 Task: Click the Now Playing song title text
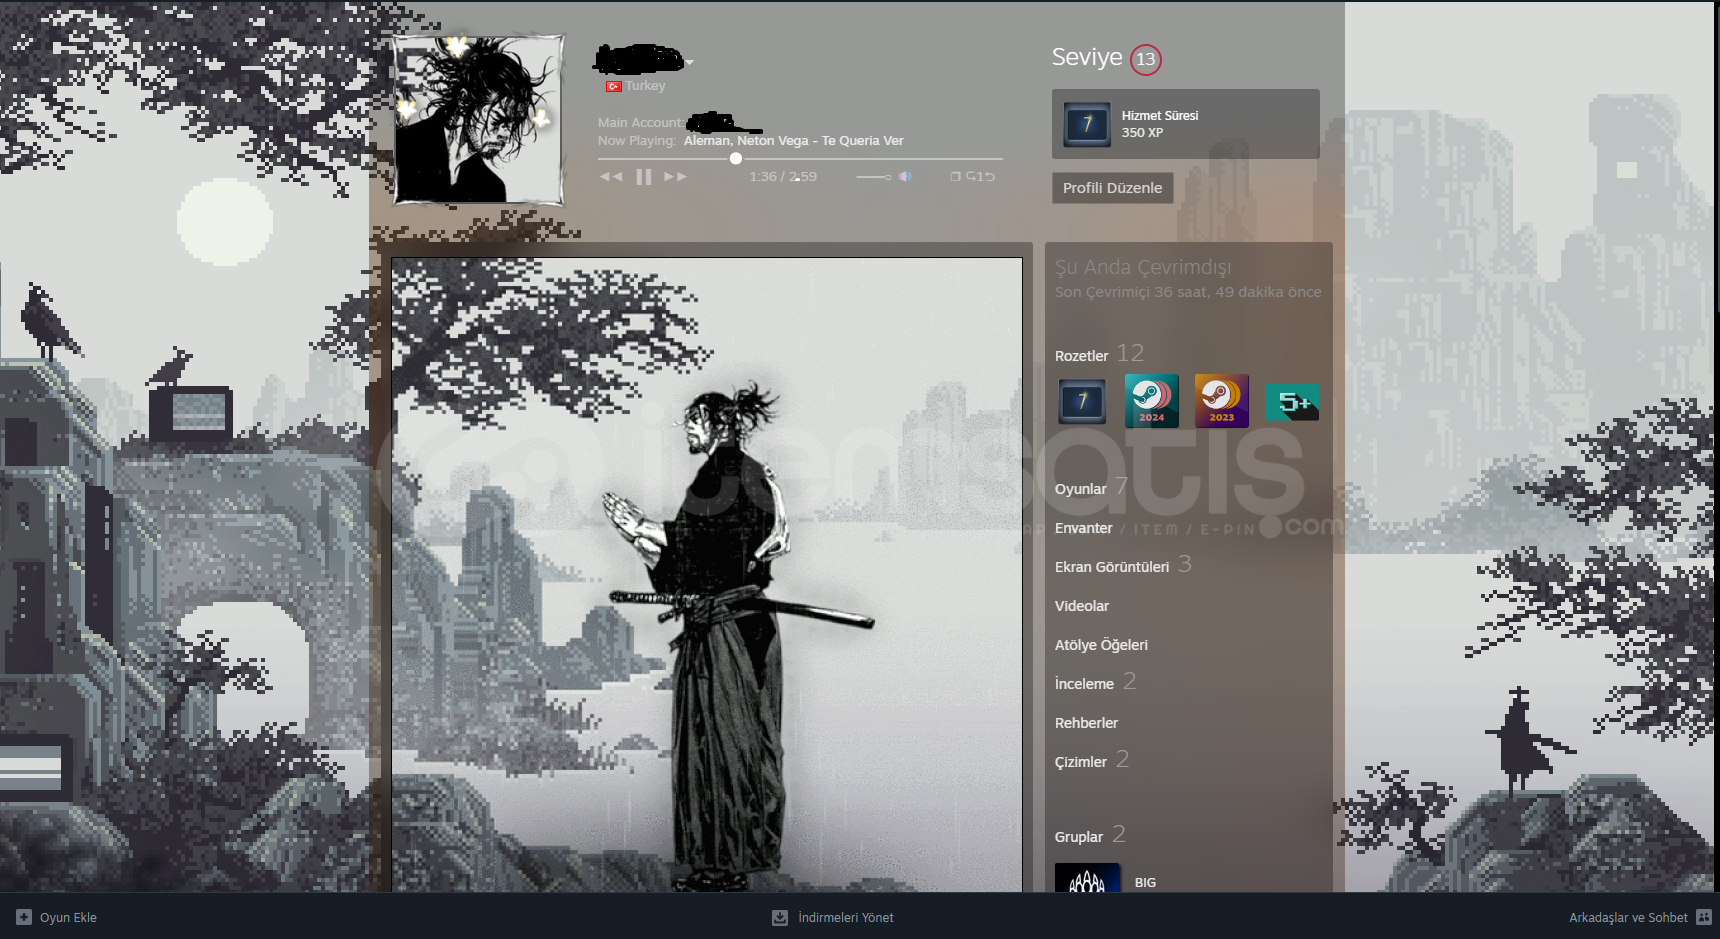coord(793,141)
